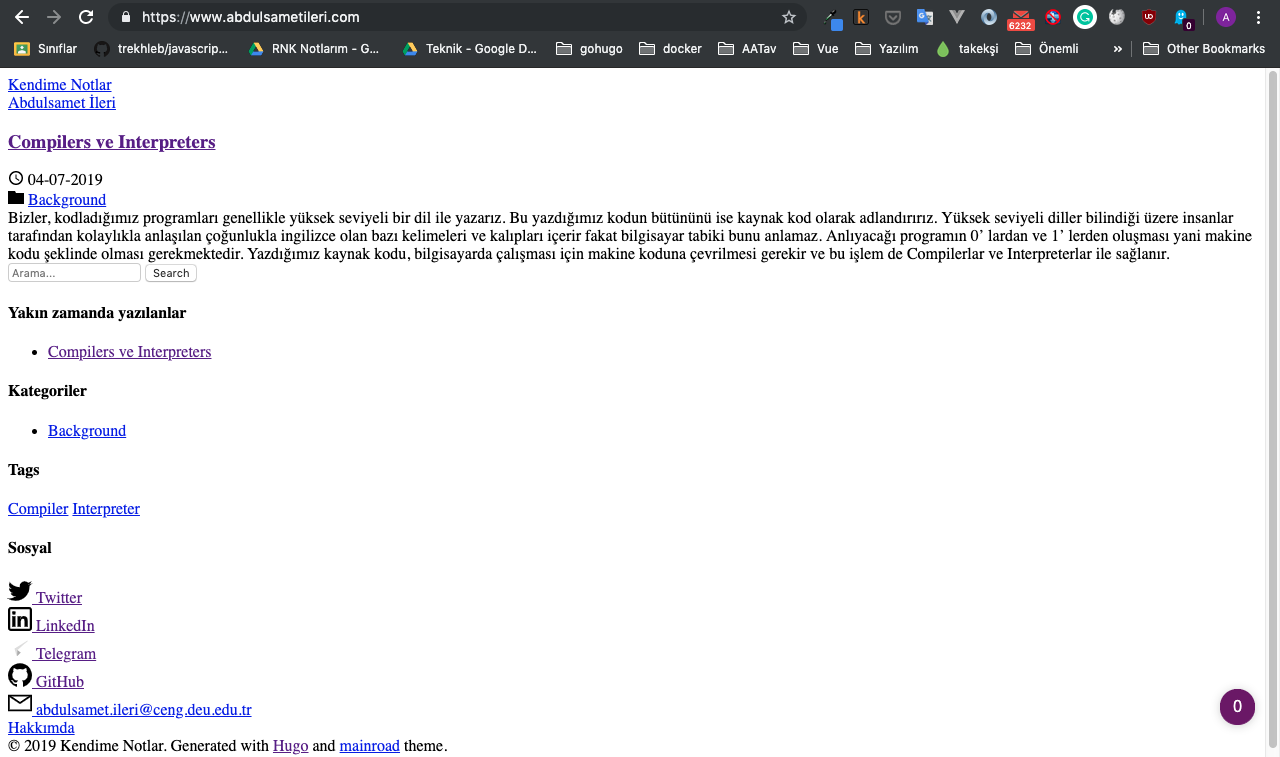Click inside the Arama search field

tap(74, 272)
